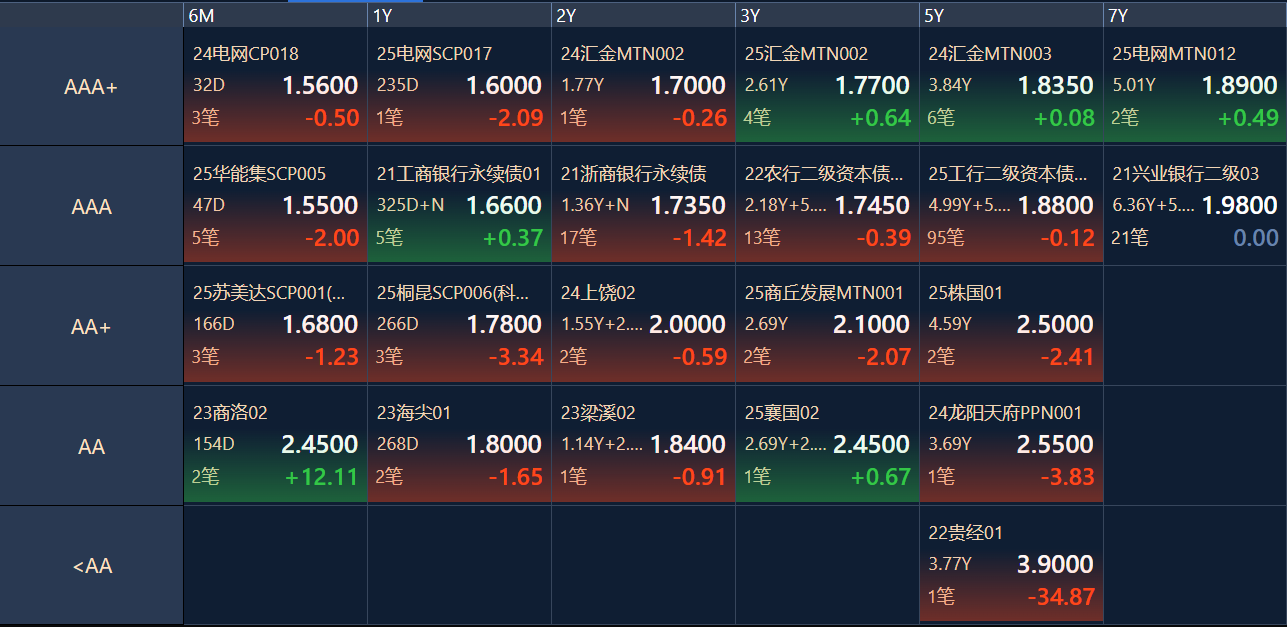Open the 23梁溪02 bond card

point(643,444)
